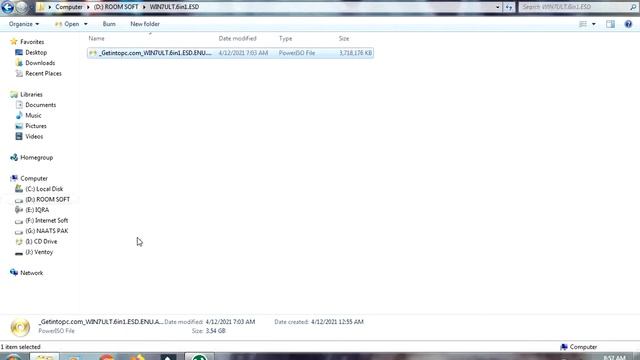Click the folder icon in the address bar
The height and width of the screenshot is (360, 640).
40,7
